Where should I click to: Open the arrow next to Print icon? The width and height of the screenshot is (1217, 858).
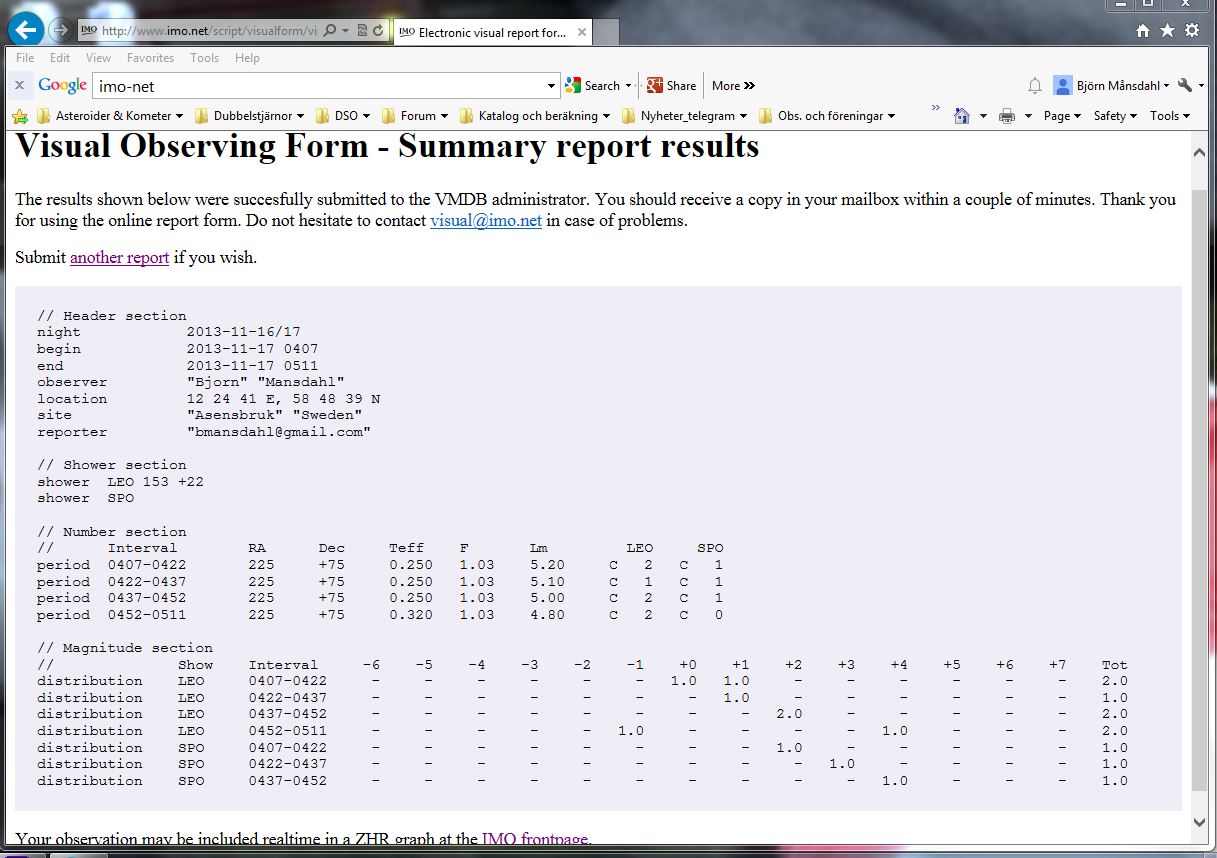coord(1028,116)
